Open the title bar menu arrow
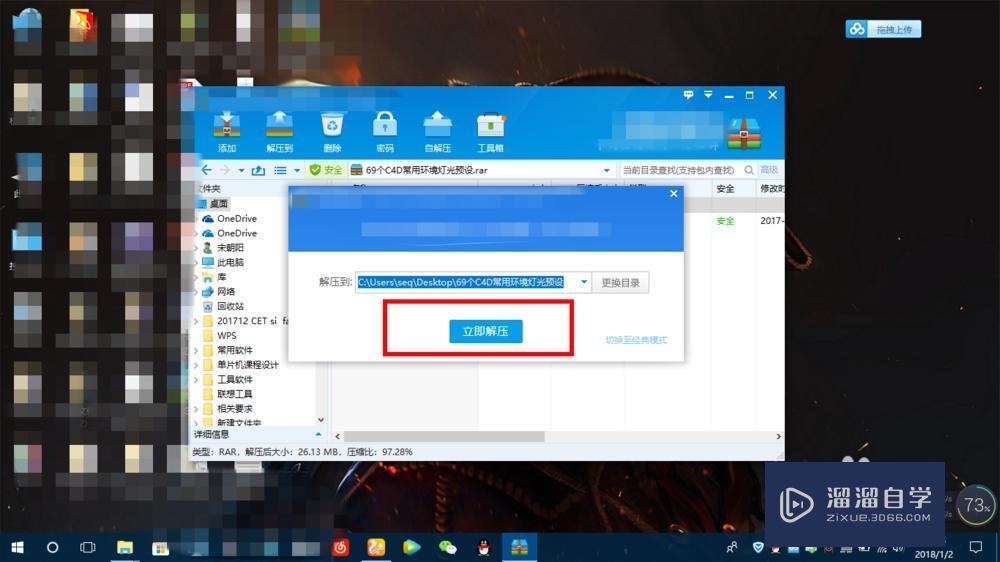1000x562 pixels. (x=709, y=95)
